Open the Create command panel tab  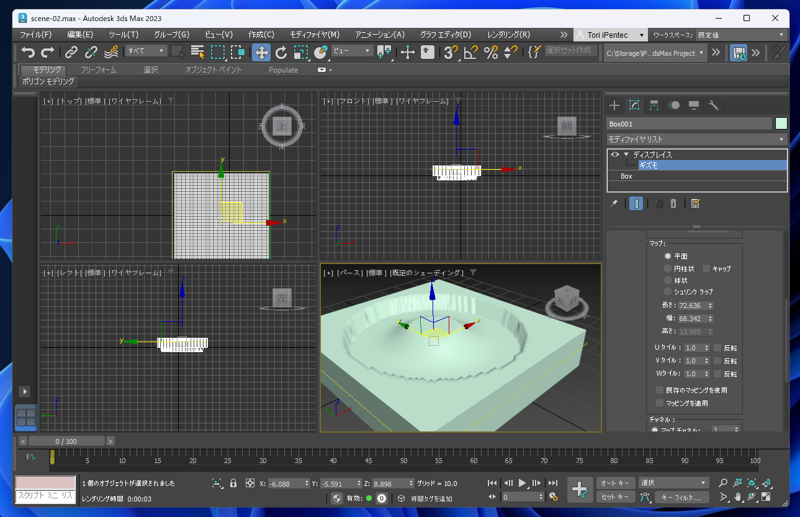tap(614, 105)
